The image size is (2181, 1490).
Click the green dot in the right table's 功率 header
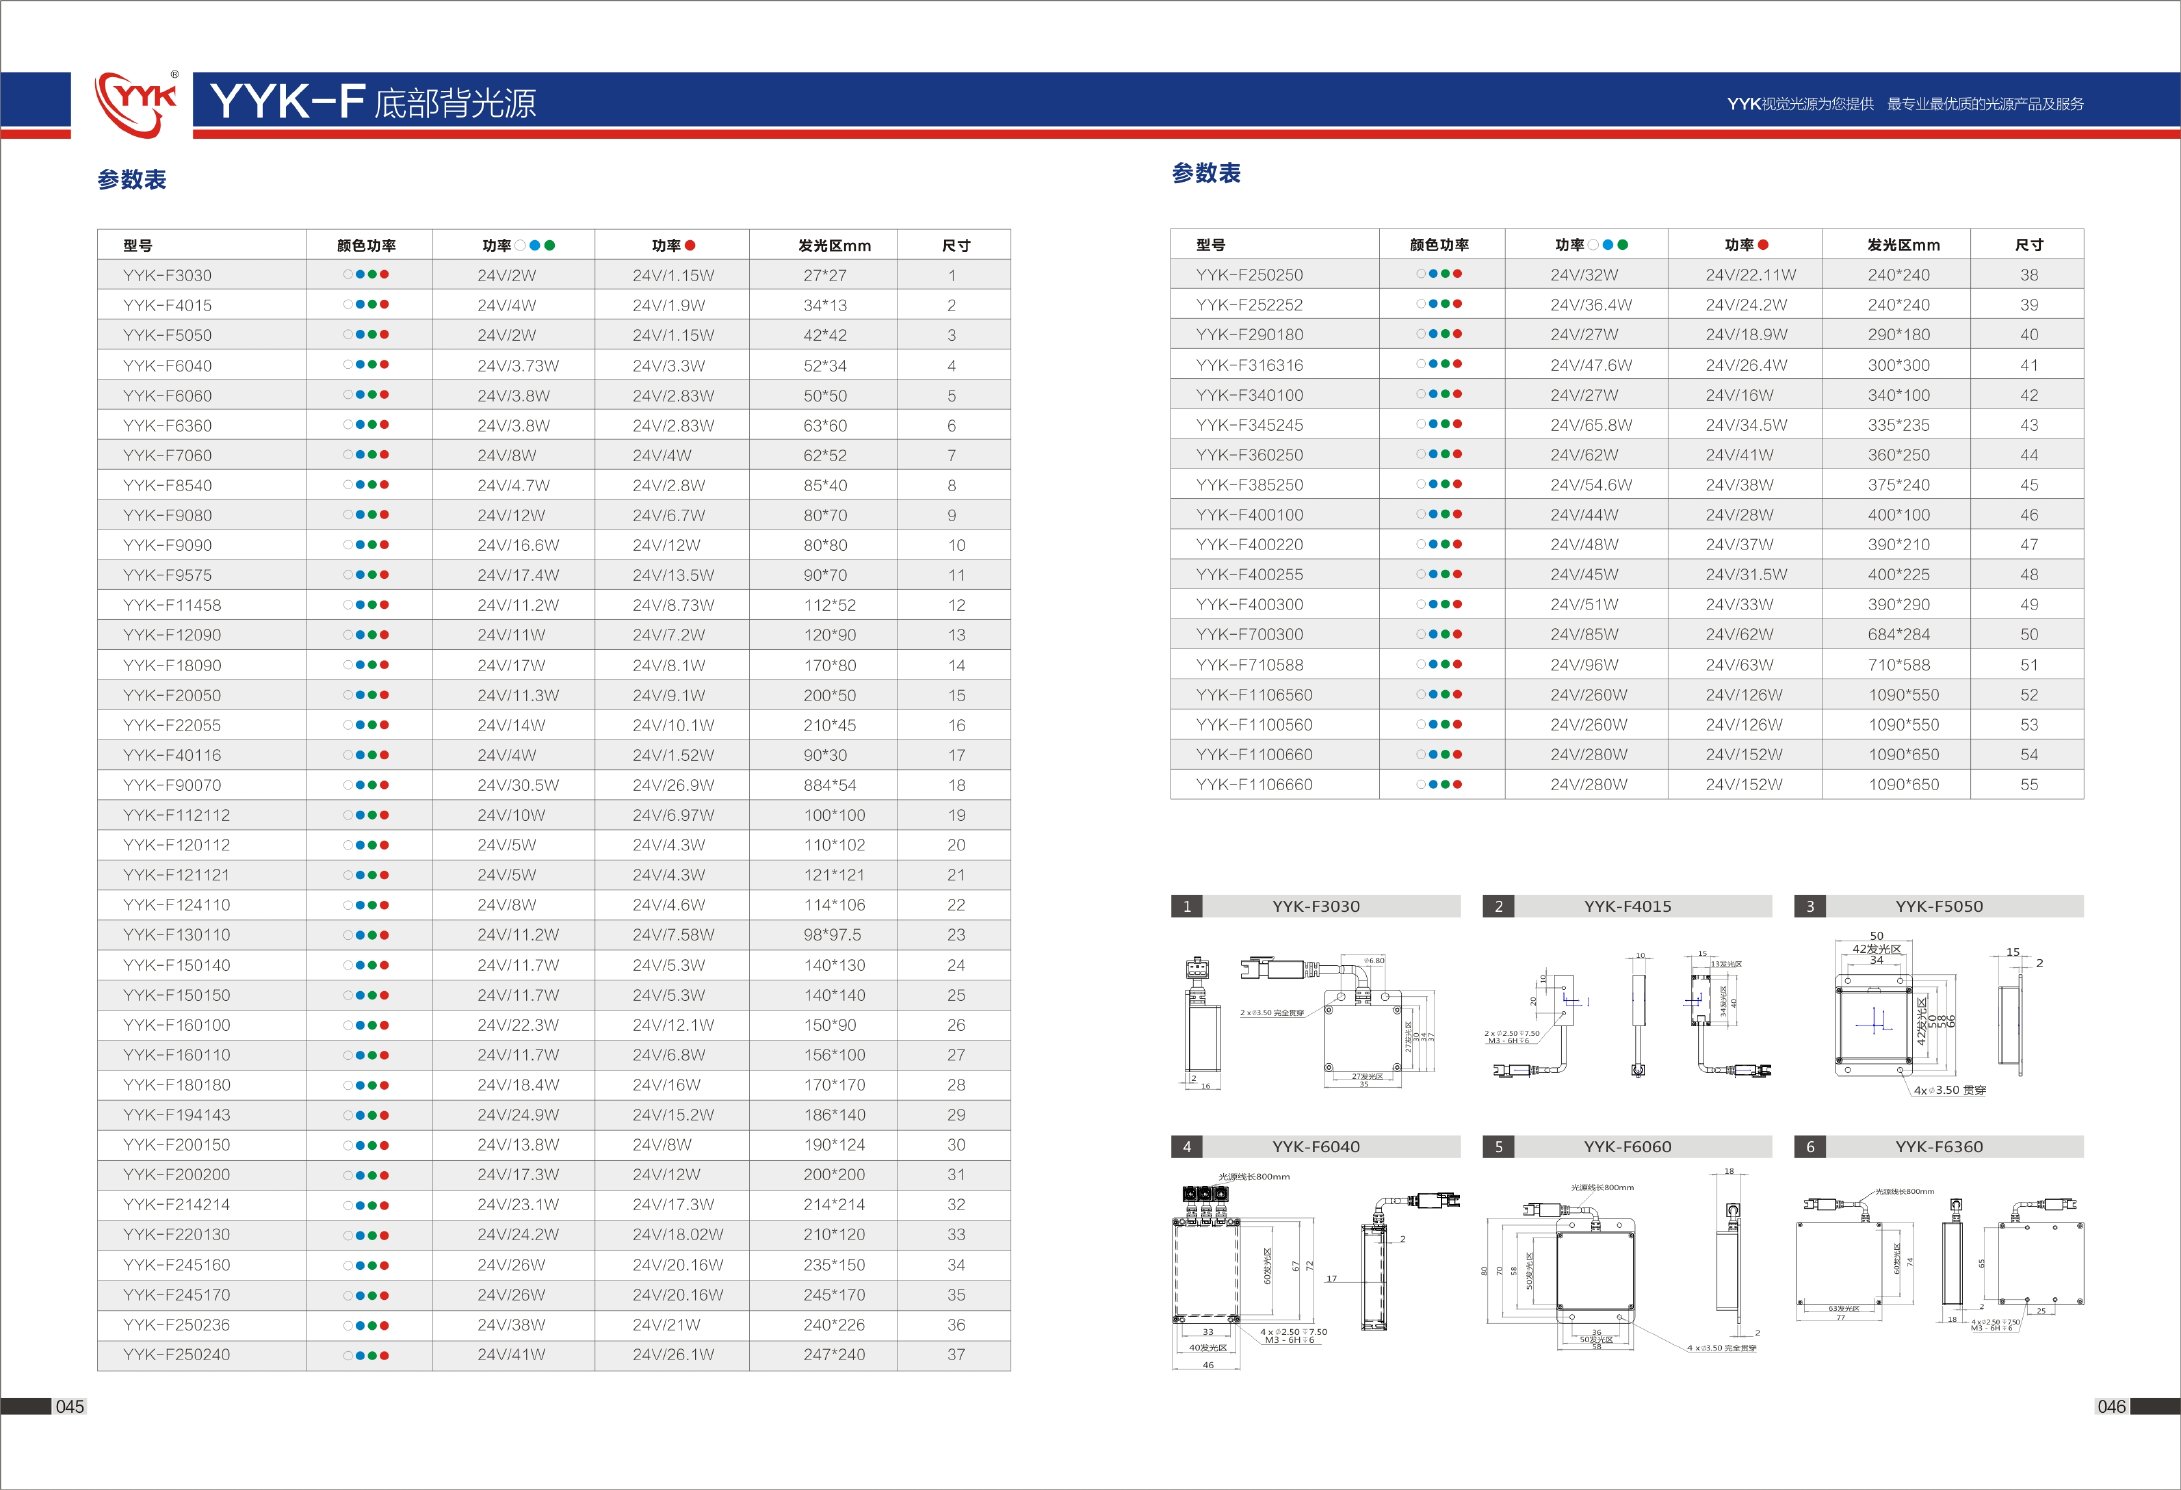1622,244
